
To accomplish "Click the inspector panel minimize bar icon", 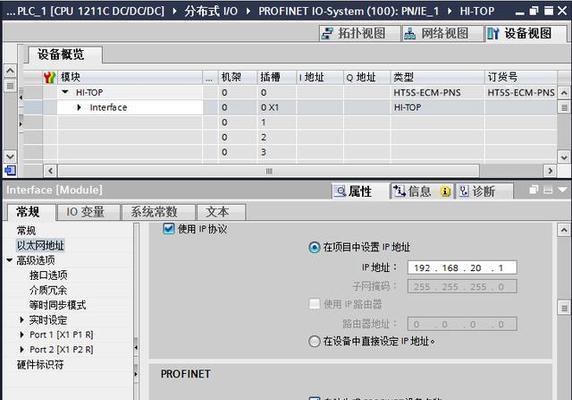I will pos(548,190).
